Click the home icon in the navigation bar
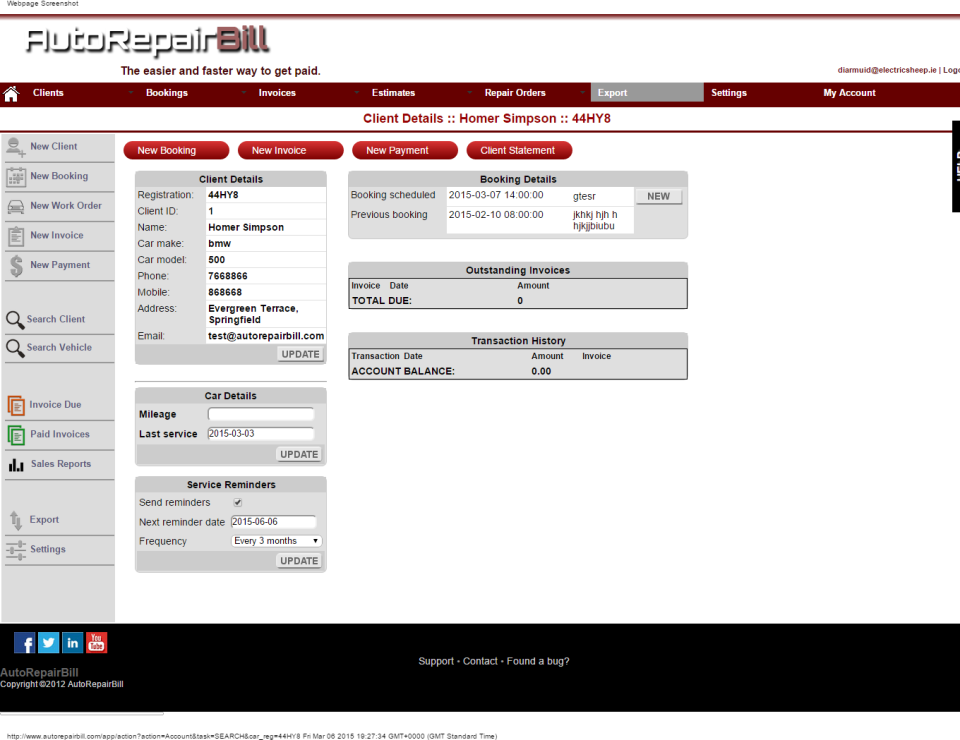Viewport: 960px width, 740px height. click(x=10, y=92)
